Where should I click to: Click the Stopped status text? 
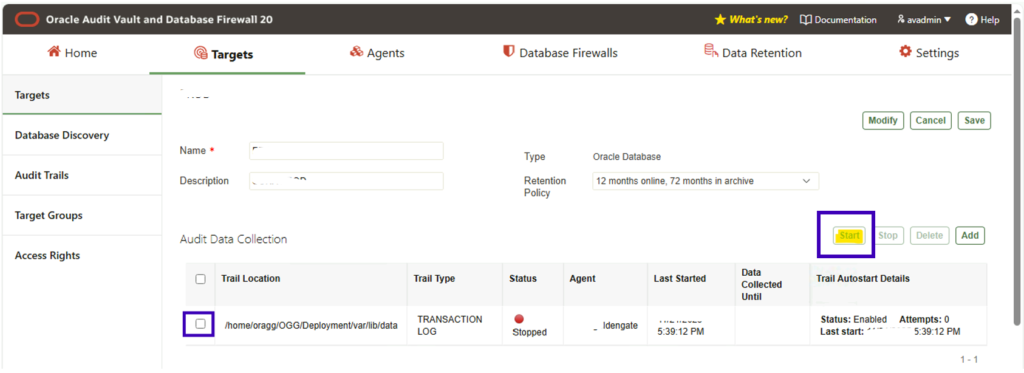pos(530,332)
